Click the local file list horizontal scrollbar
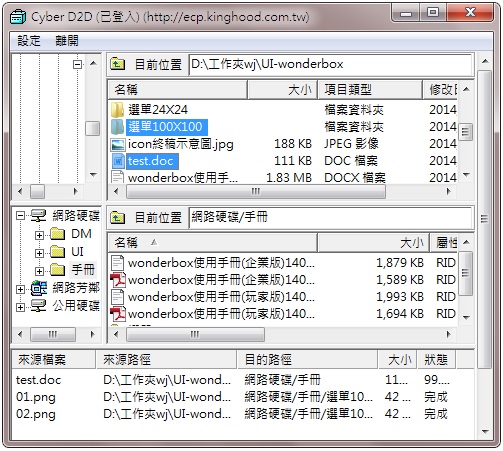This screenshot has height=451, width=503. 256,192
